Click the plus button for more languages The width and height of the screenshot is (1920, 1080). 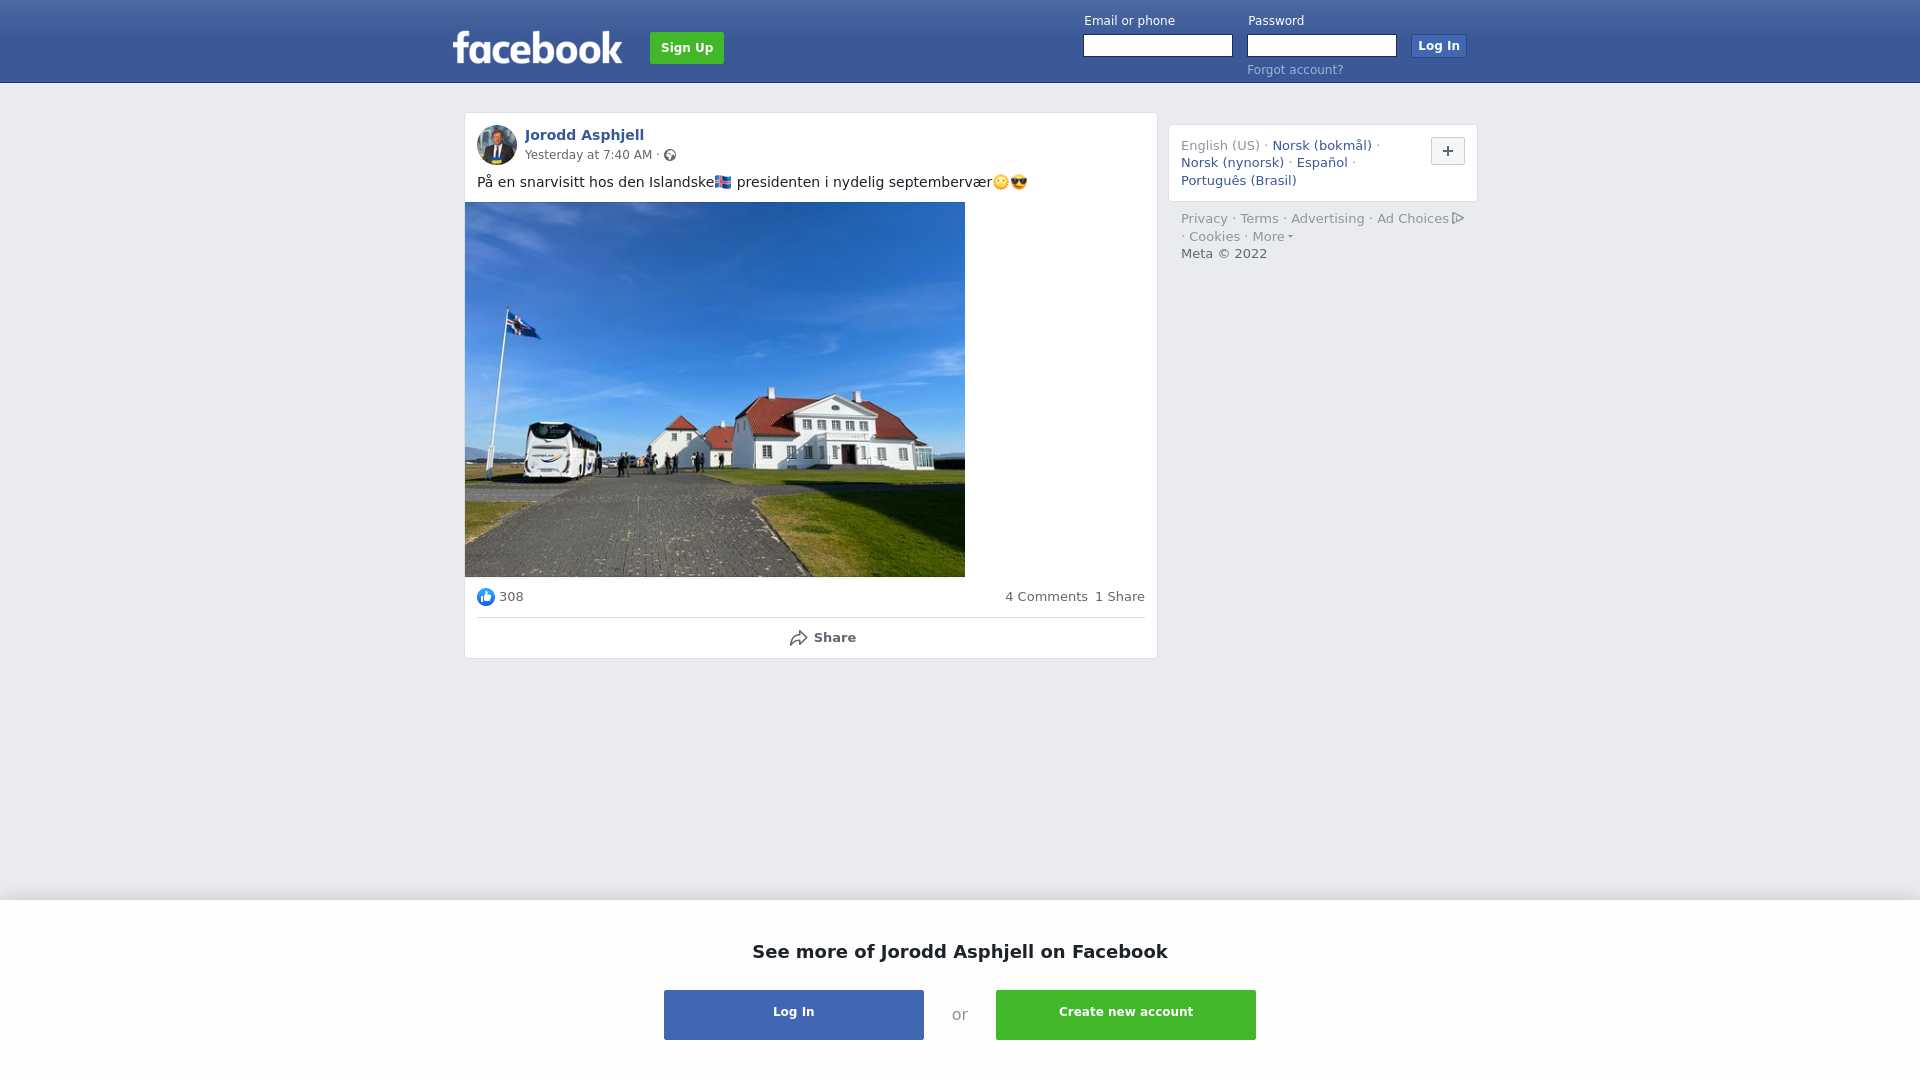pos(1448,151)
